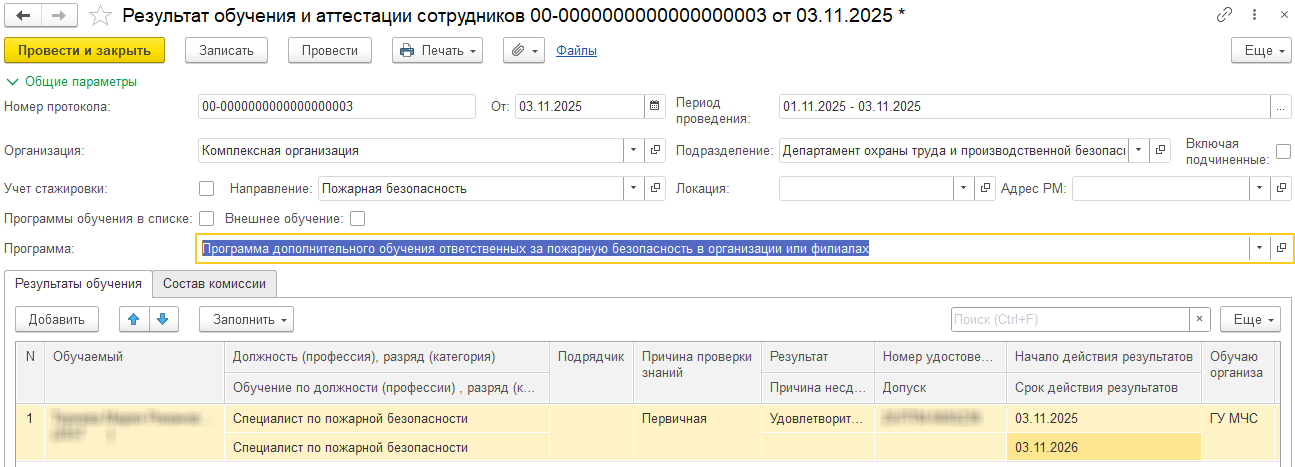Click Провести и закрыть button
The width and height of the screenshot is (1295, 467).
coord(84,50)
